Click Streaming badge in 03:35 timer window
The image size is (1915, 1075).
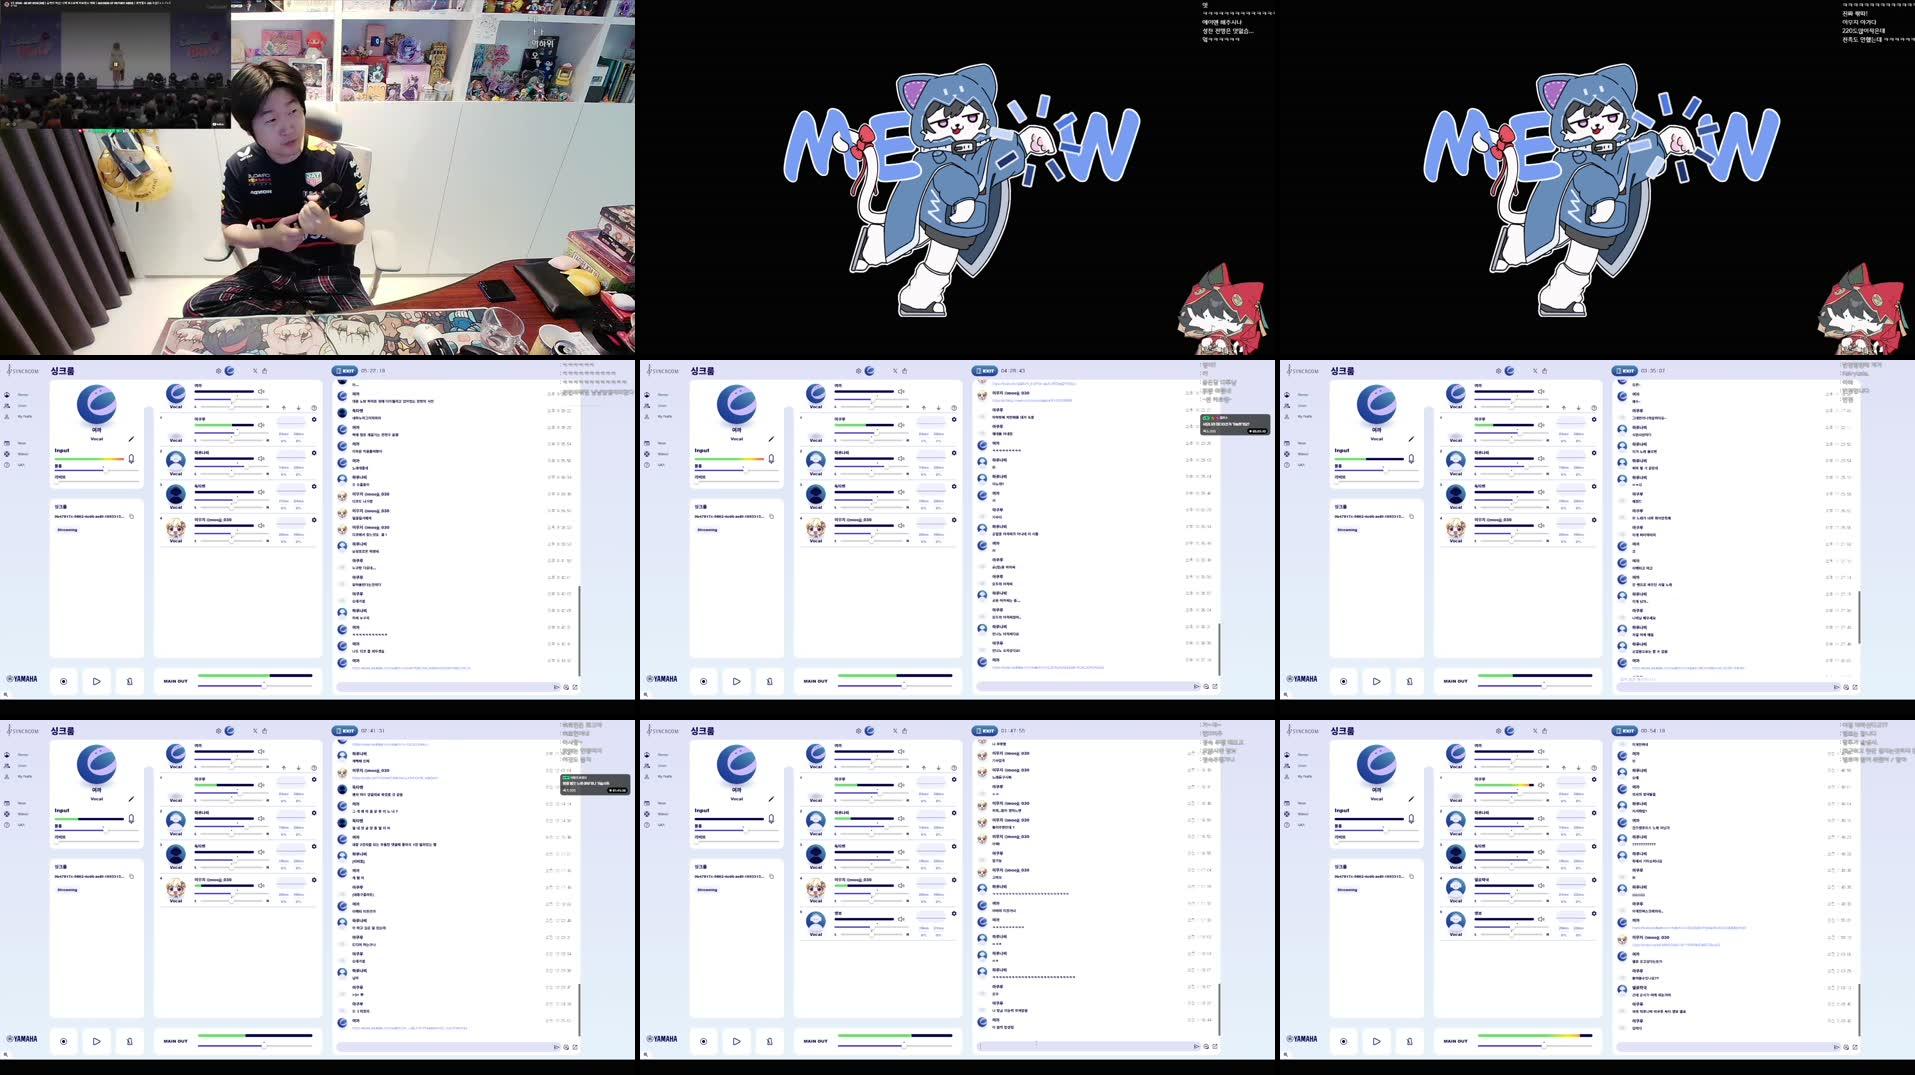[1347, 530]
